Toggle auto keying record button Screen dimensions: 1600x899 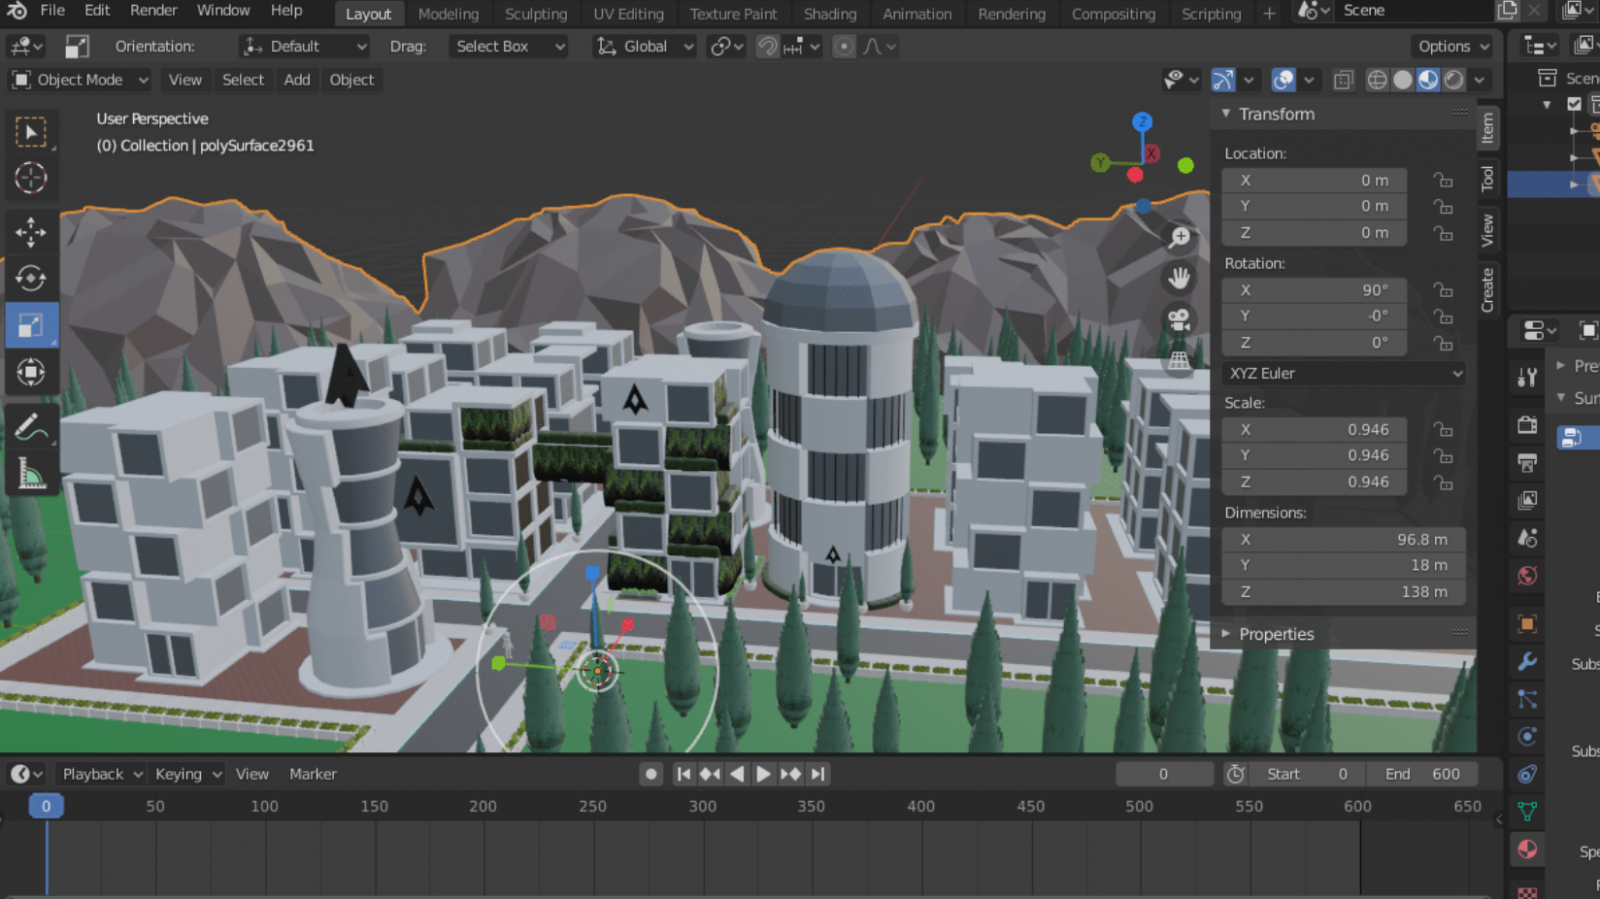click(651, 774)
